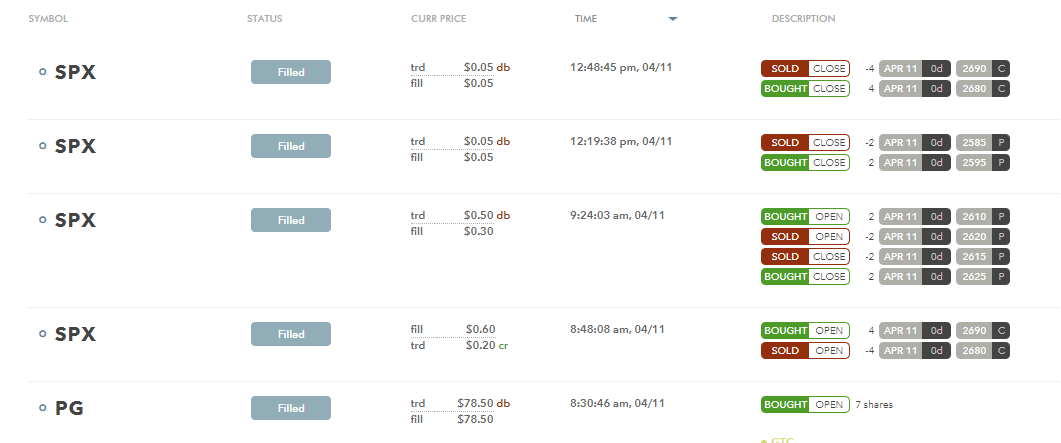Click the circle icon beside 8:48:08 SPX order
1061x443 pixels.
[x=43, y=334]
